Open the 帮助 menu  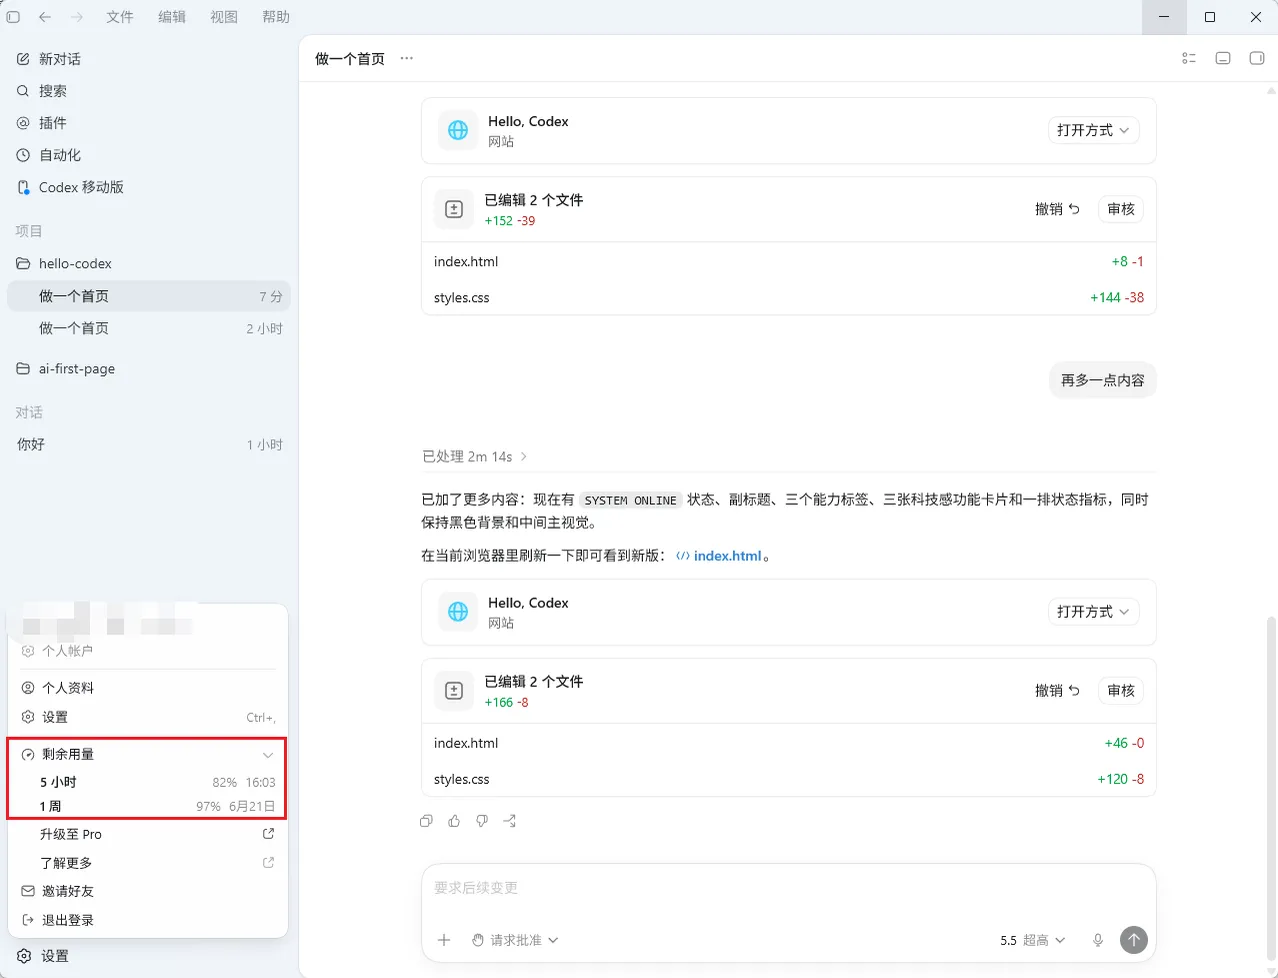point(276,17)
